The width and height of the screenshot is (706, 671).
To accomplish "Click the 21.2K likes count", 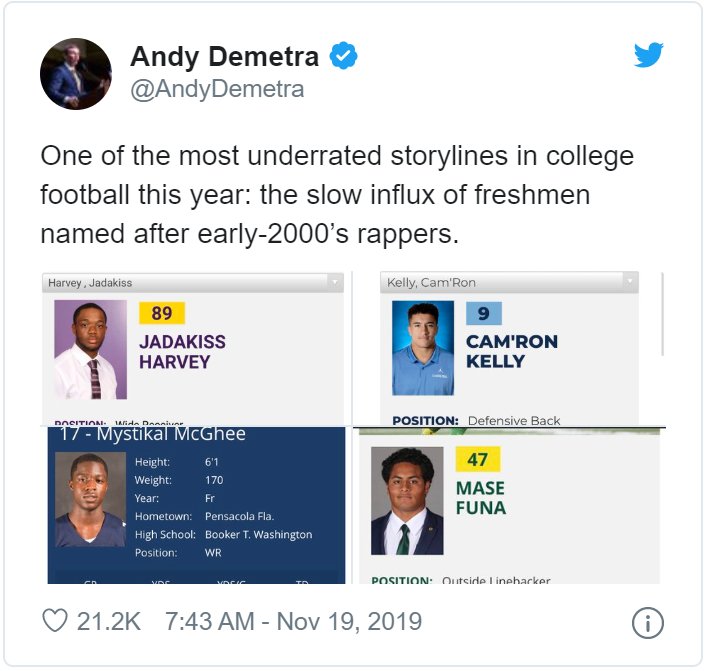I will point(109,621).
